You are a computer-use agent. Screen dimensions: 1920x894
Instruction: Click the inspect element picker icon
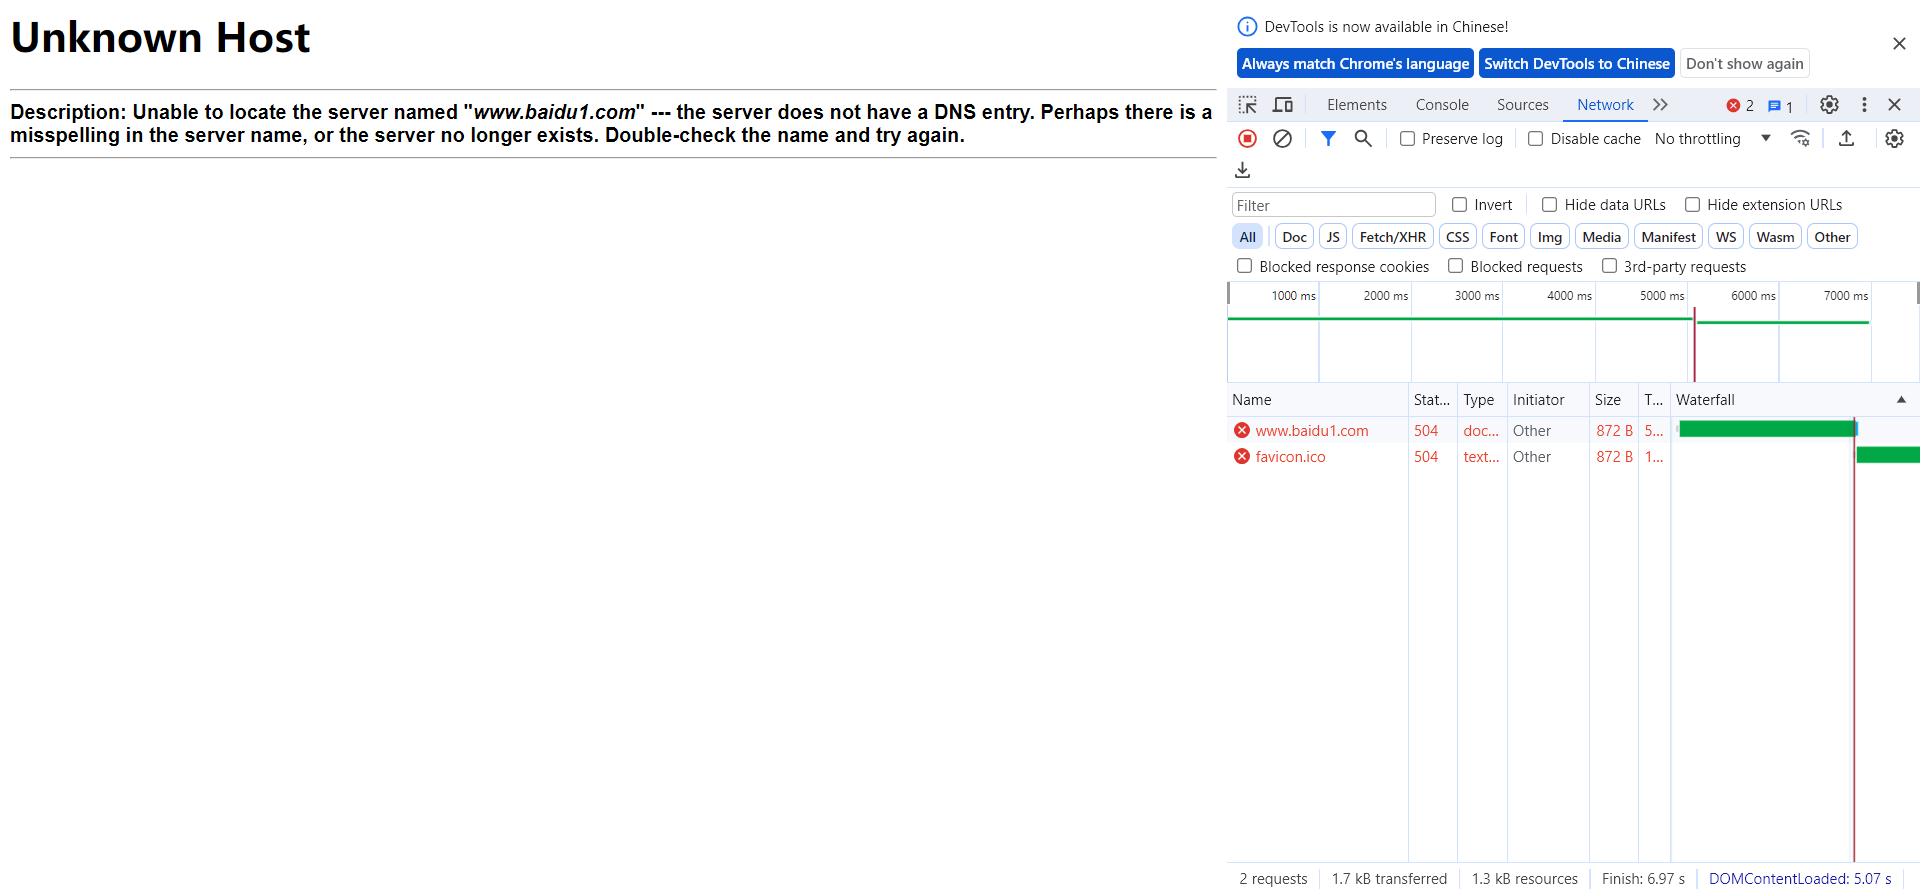[x=1247, y=105]
